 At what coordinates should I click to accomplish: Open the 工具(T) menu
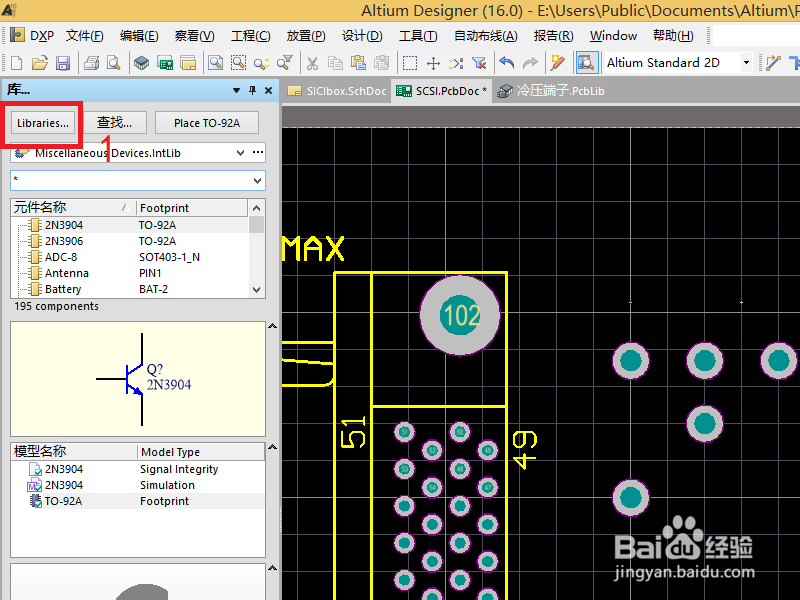click(x=418, y=35)
